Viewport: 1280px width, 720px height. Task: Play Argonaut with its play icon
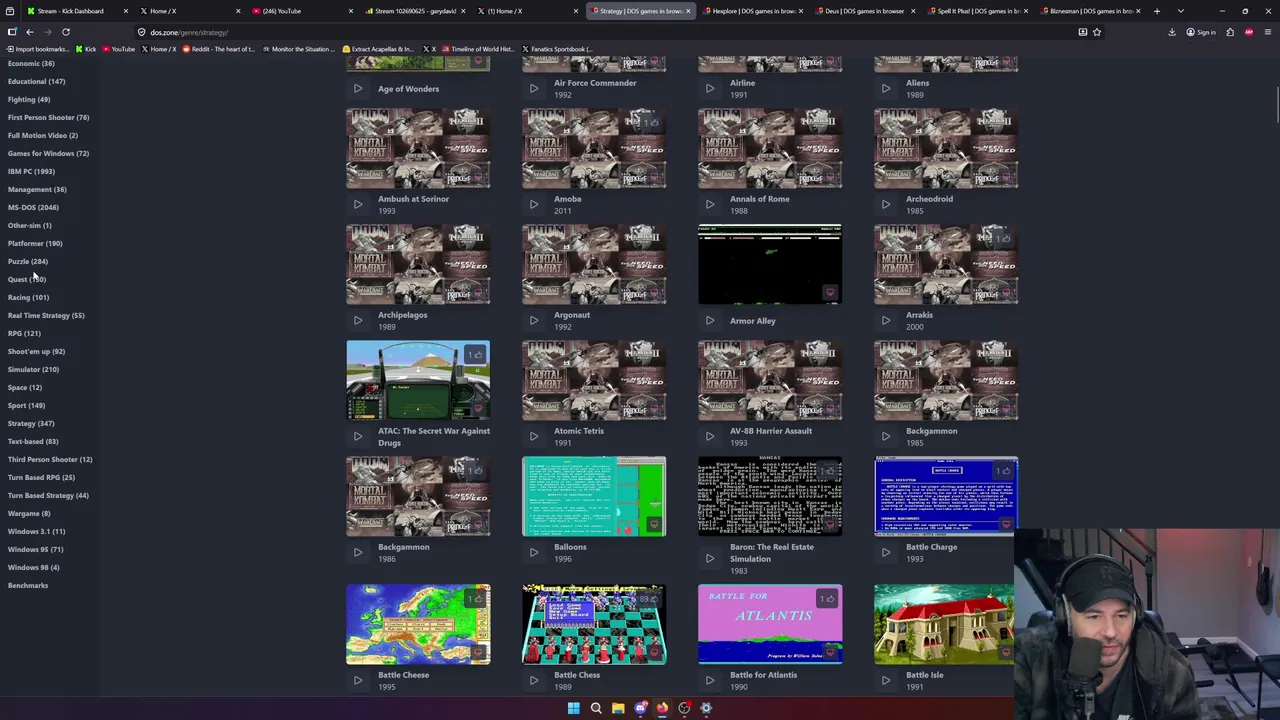tap(534, 321)
